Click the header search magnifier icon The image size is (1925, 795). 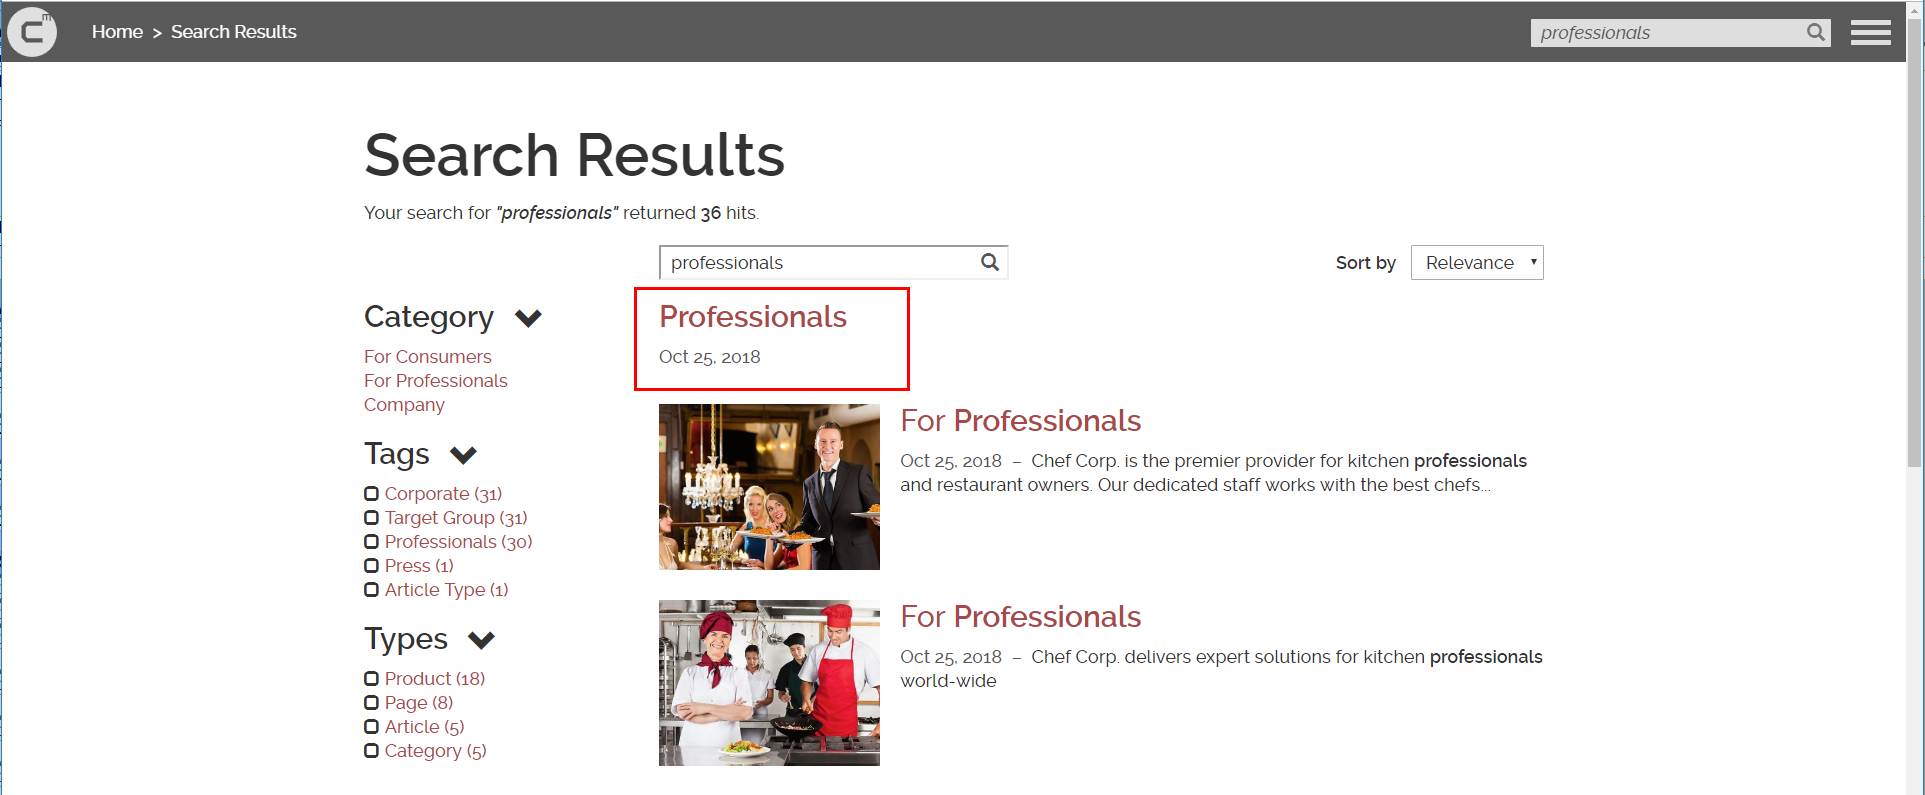coord(1816,32)
